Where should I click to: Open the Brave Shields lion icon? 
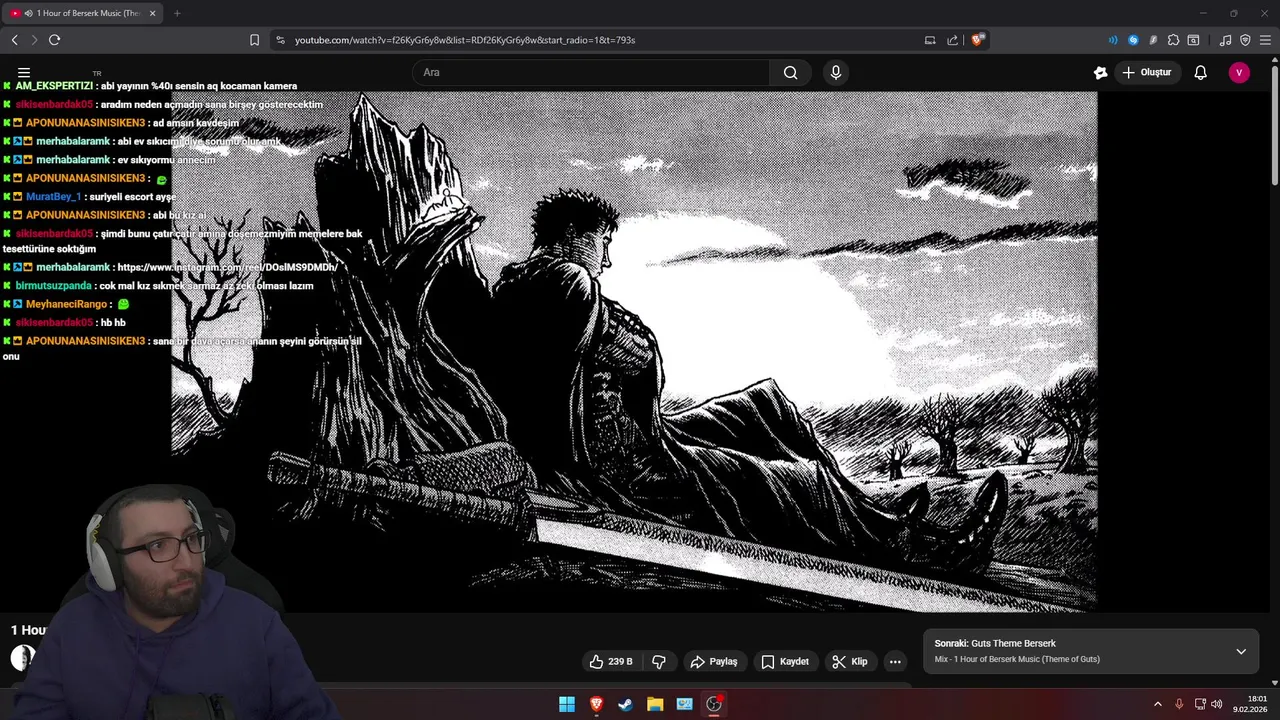(x=977, y=40)
